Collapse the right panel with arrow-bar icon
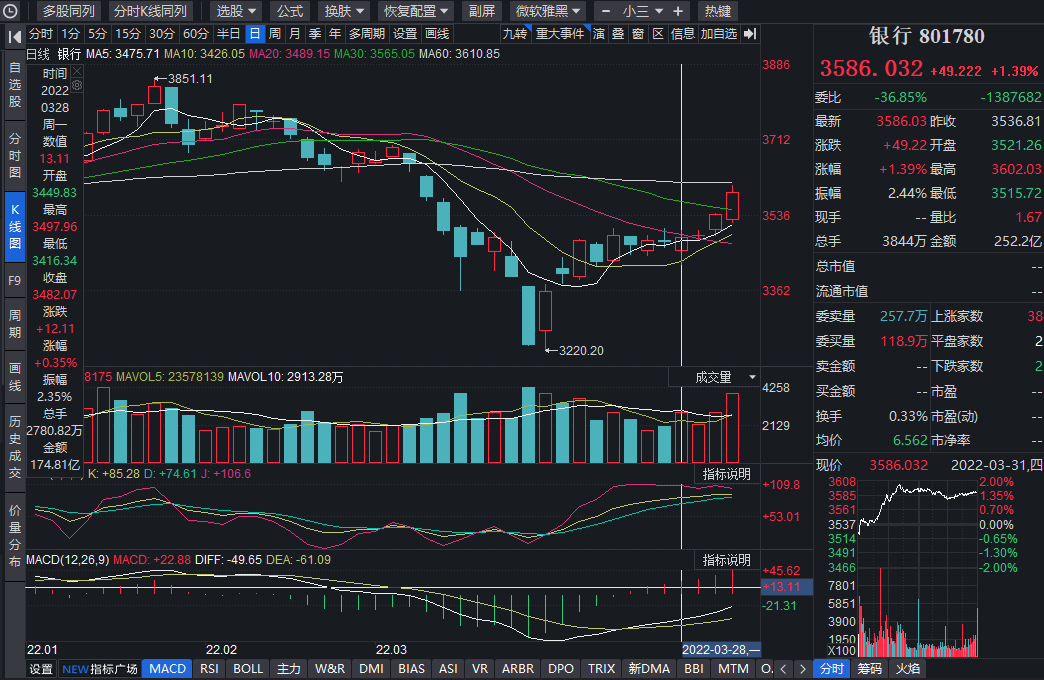1044x680 pixels. 750,34
